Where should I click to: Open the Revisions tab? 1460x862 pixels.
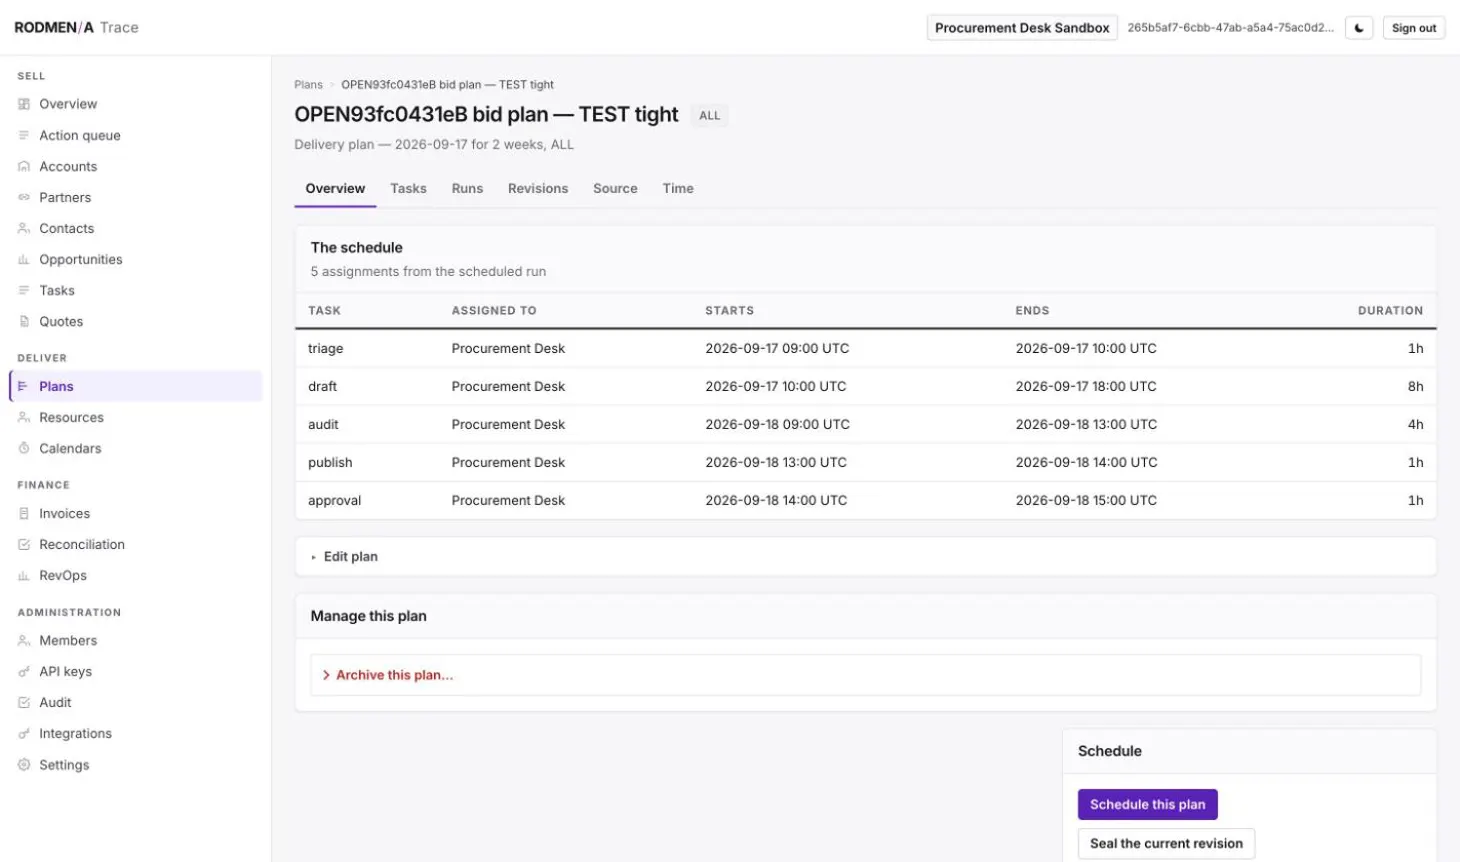(538, 188)
